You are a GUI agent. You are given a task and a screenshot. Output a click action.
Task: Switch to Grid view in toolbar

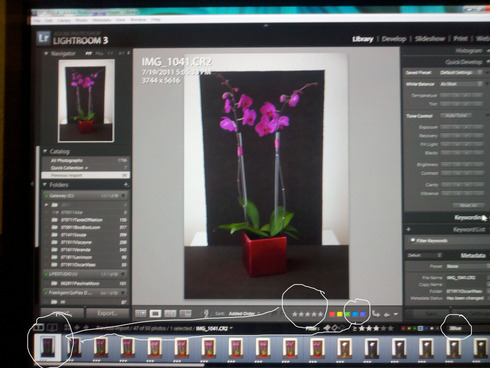coord(140,314)
